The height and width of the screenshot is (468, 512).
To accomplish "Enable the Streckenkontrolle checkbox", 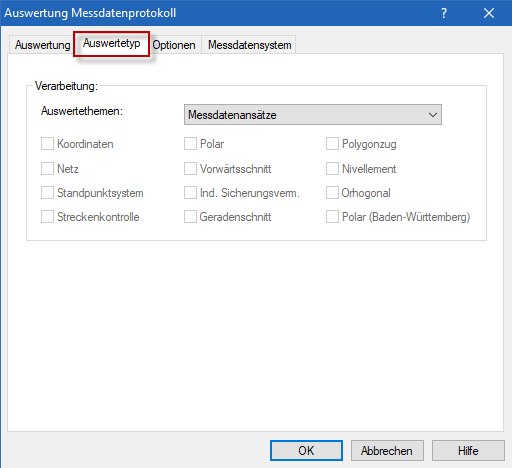I will coord(47,217).
